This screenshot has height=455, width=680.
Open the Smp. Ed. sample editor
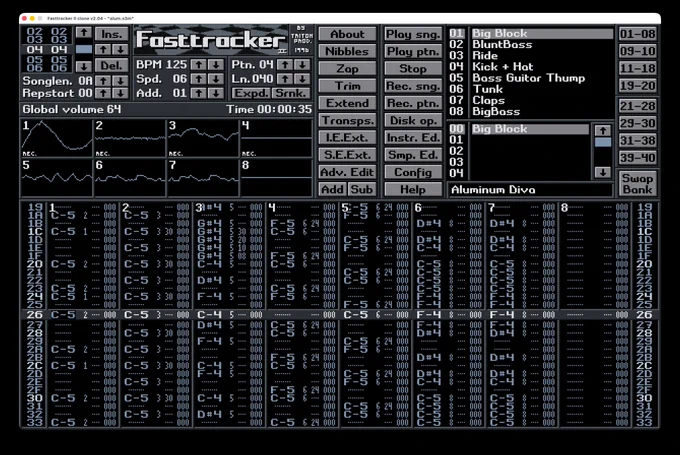click(413, 155)
